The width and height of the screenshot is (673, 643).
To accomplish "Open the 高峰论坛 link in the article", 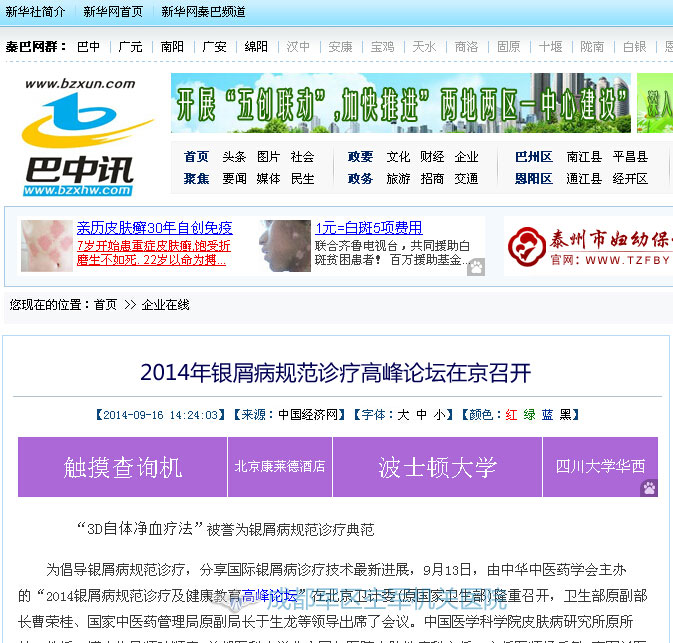I will (270, 595).
